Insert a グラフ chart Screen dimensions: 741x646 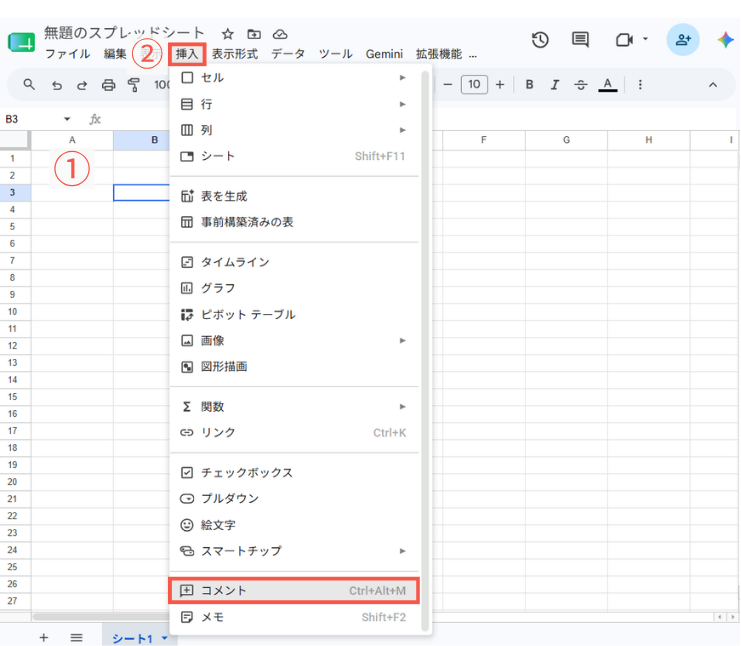coord(294,288)
